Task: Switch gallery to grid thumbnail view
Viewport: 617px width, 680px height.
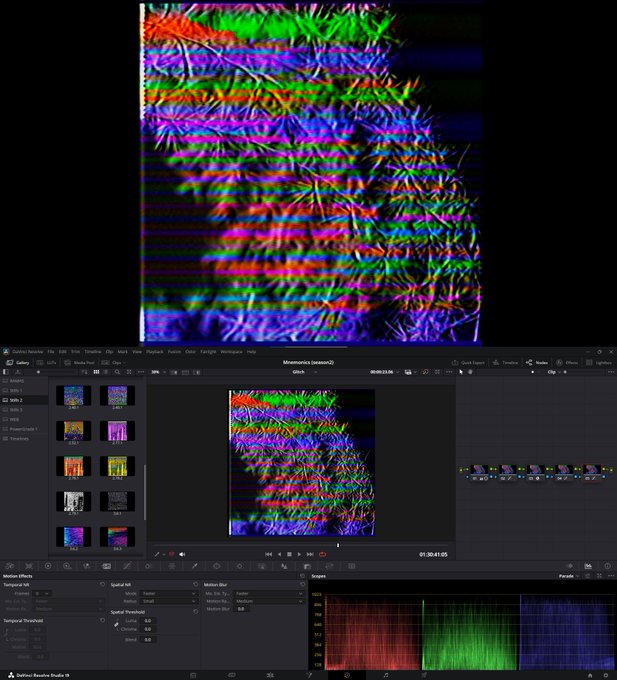Action: 96,372
